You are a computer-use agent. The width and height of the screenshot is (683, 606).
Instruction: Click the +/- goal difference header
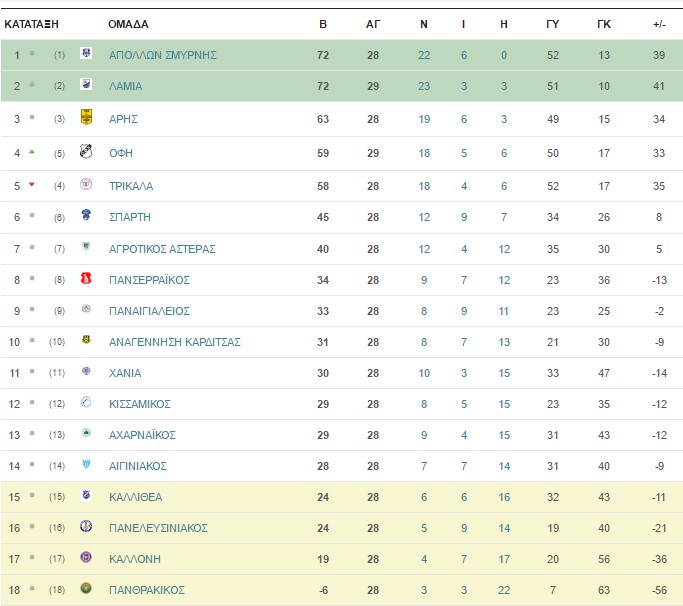point(659,24)
